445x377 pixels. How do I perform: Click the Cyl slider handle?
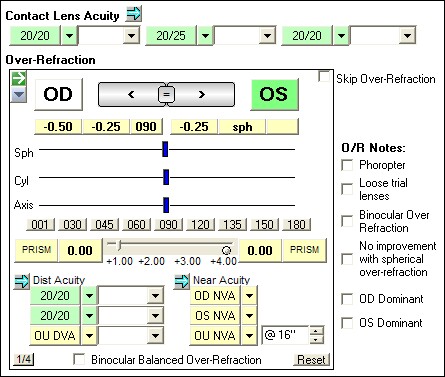point(166,177)
